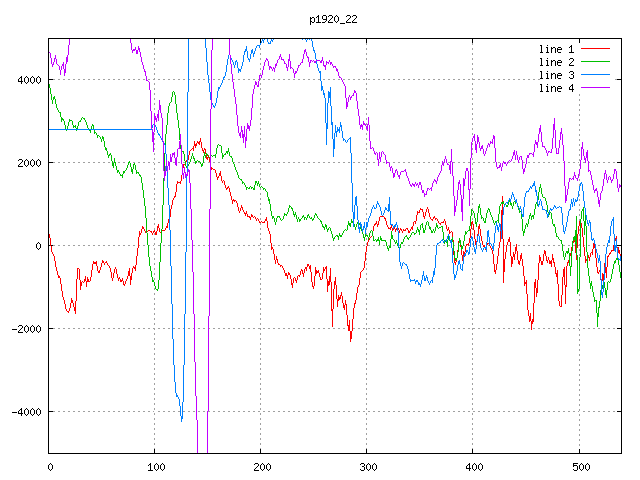Viewport: 640px width, 480px height.
Task: Click the y-axis tick label 4000
Action: (x=28, y=80)
